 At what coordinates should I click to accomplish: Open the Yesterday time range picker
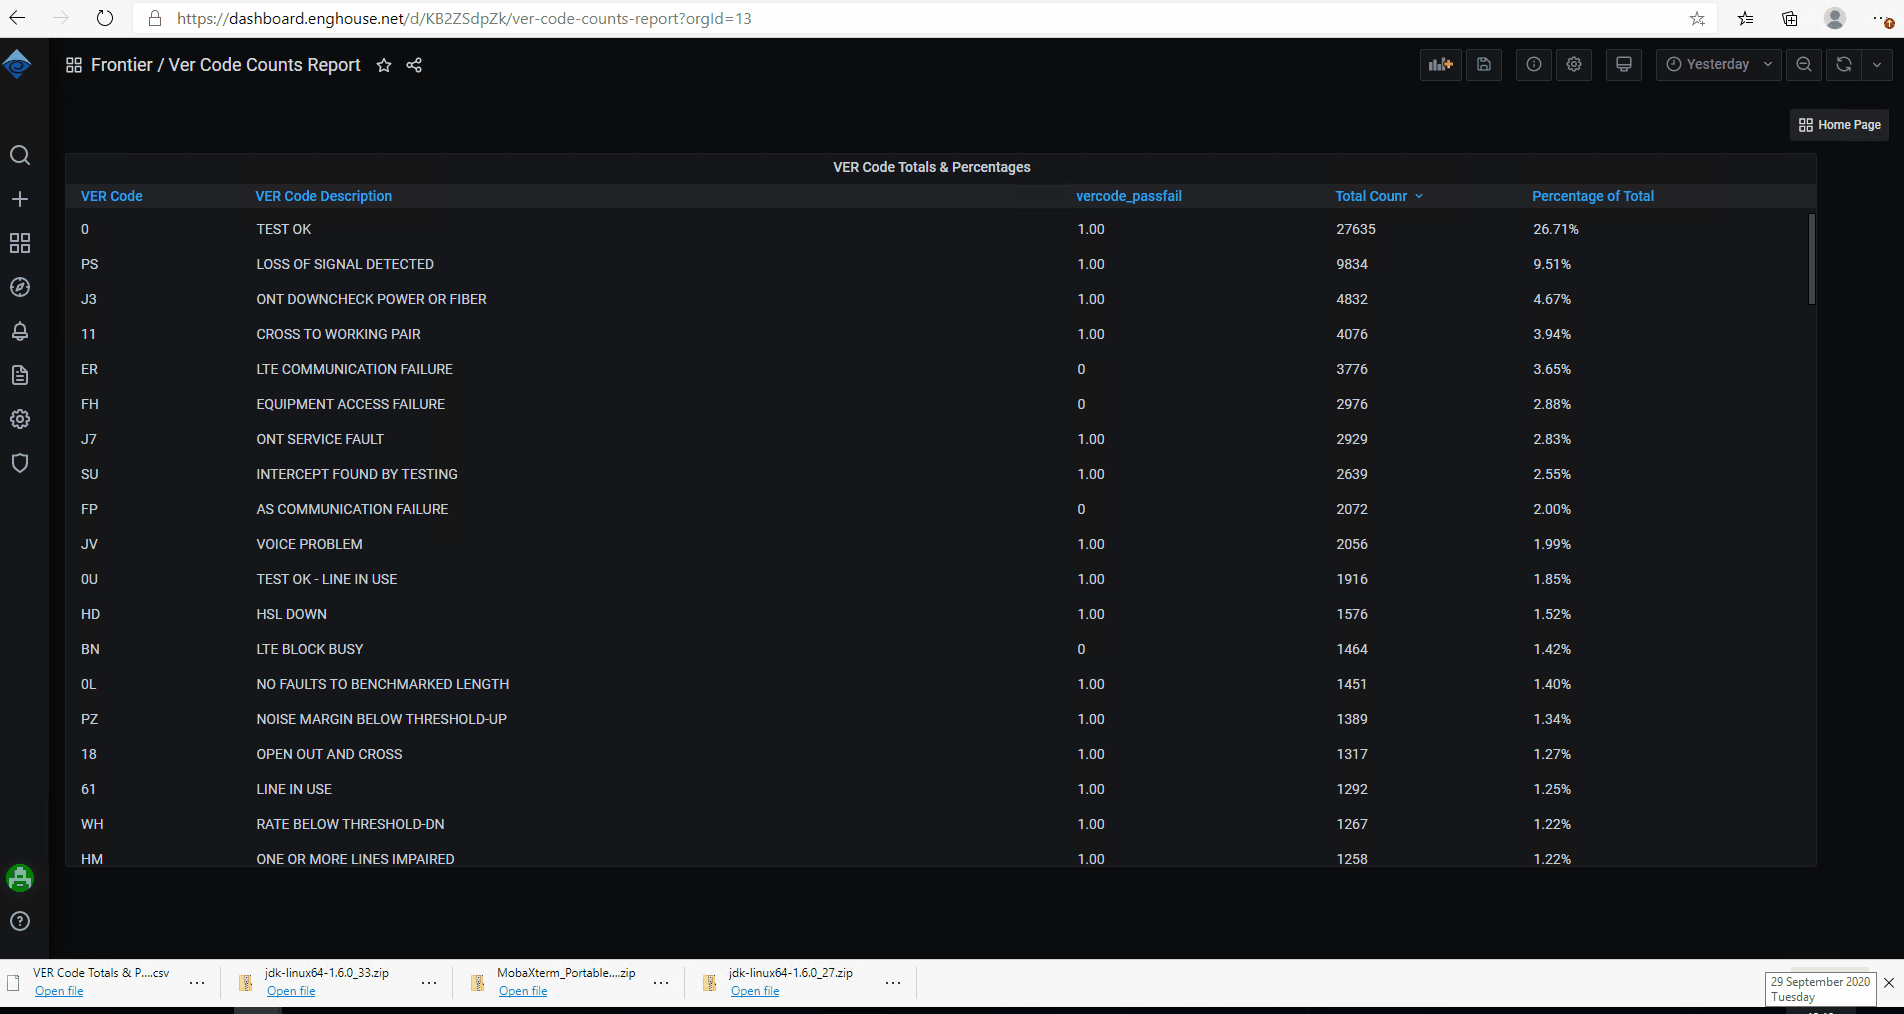coord(1716,64)
